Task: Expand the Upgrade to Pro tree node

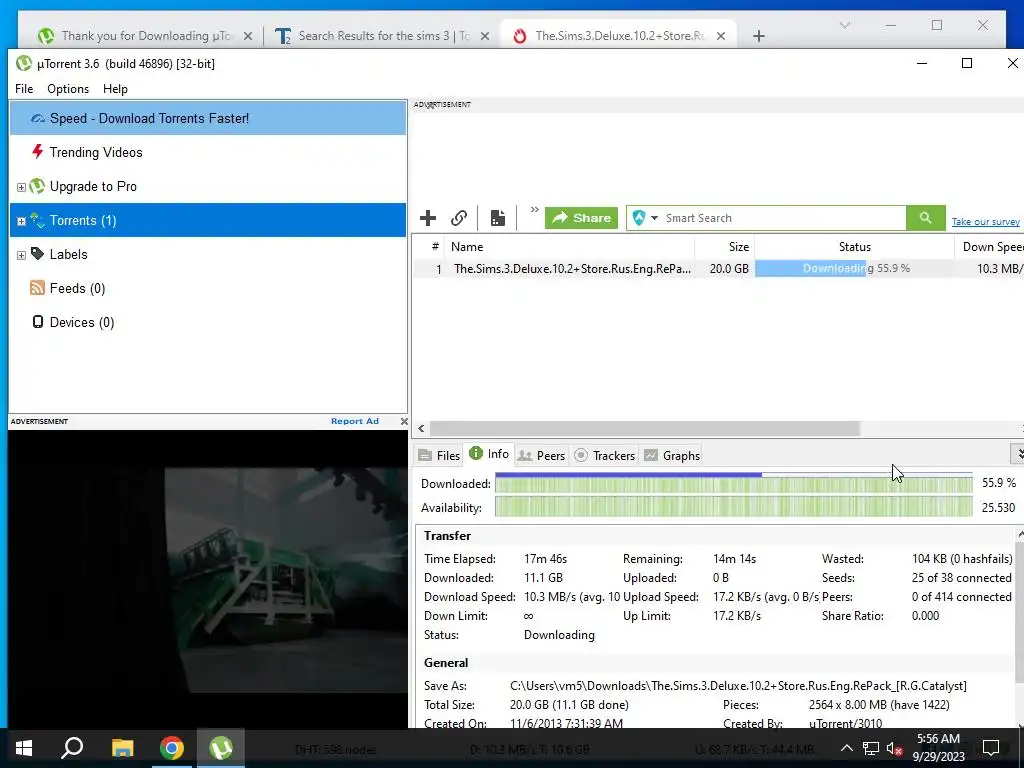Action: click(x=21, y=187)
